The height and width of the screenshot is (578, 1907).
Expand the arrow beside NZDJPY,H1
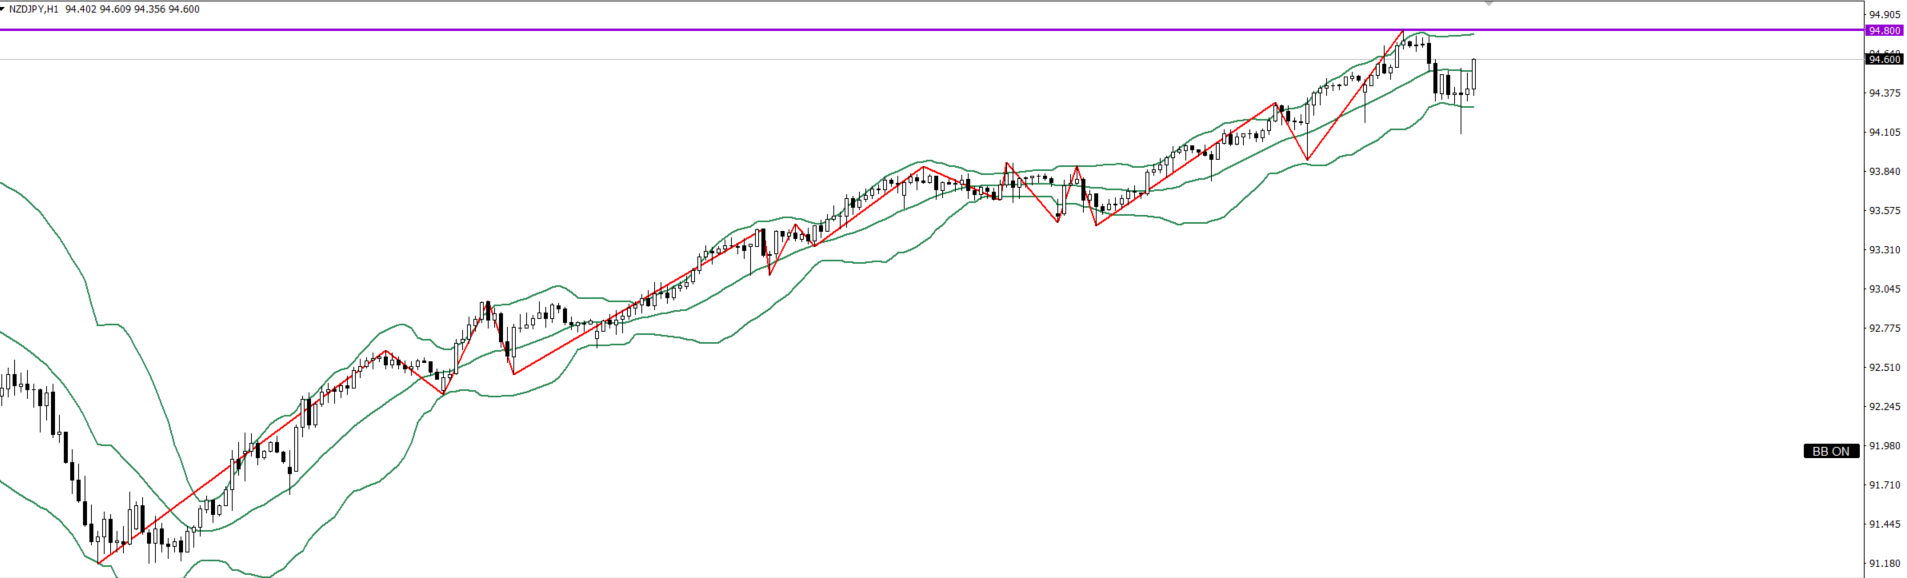click(x=3, y=9)
